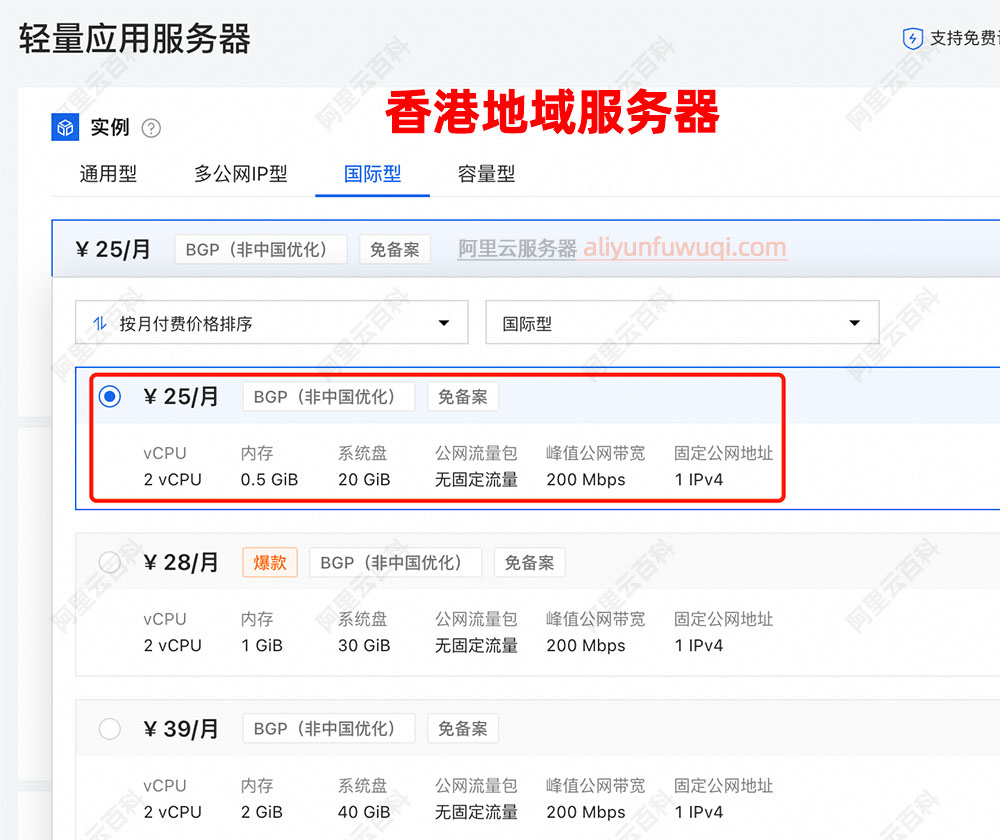This screenshot has height=840, width=1000.
Task: Click 1 IPv4 value in ¥39 plan
Action: tap(699, 812)
